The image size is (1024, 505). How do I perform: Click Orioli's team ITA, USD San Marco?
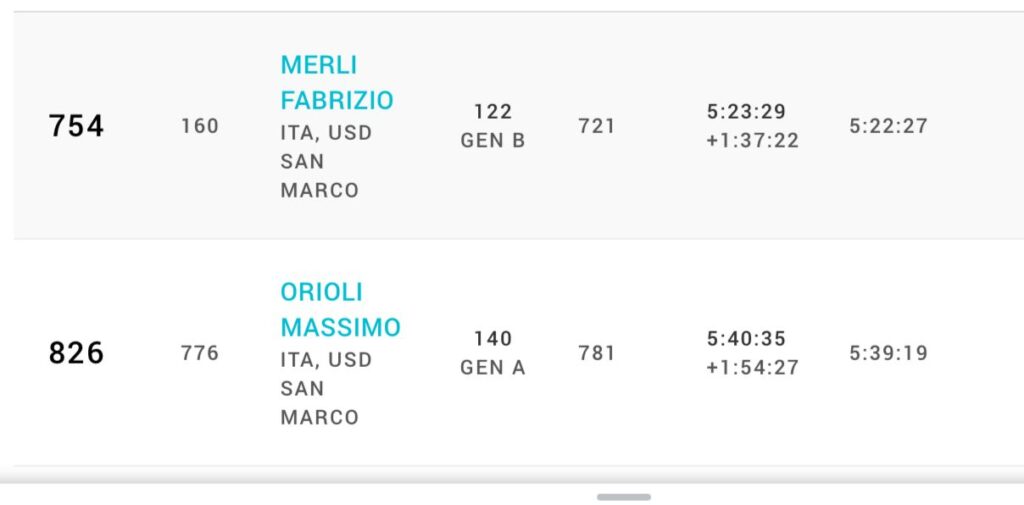point(326,388)
